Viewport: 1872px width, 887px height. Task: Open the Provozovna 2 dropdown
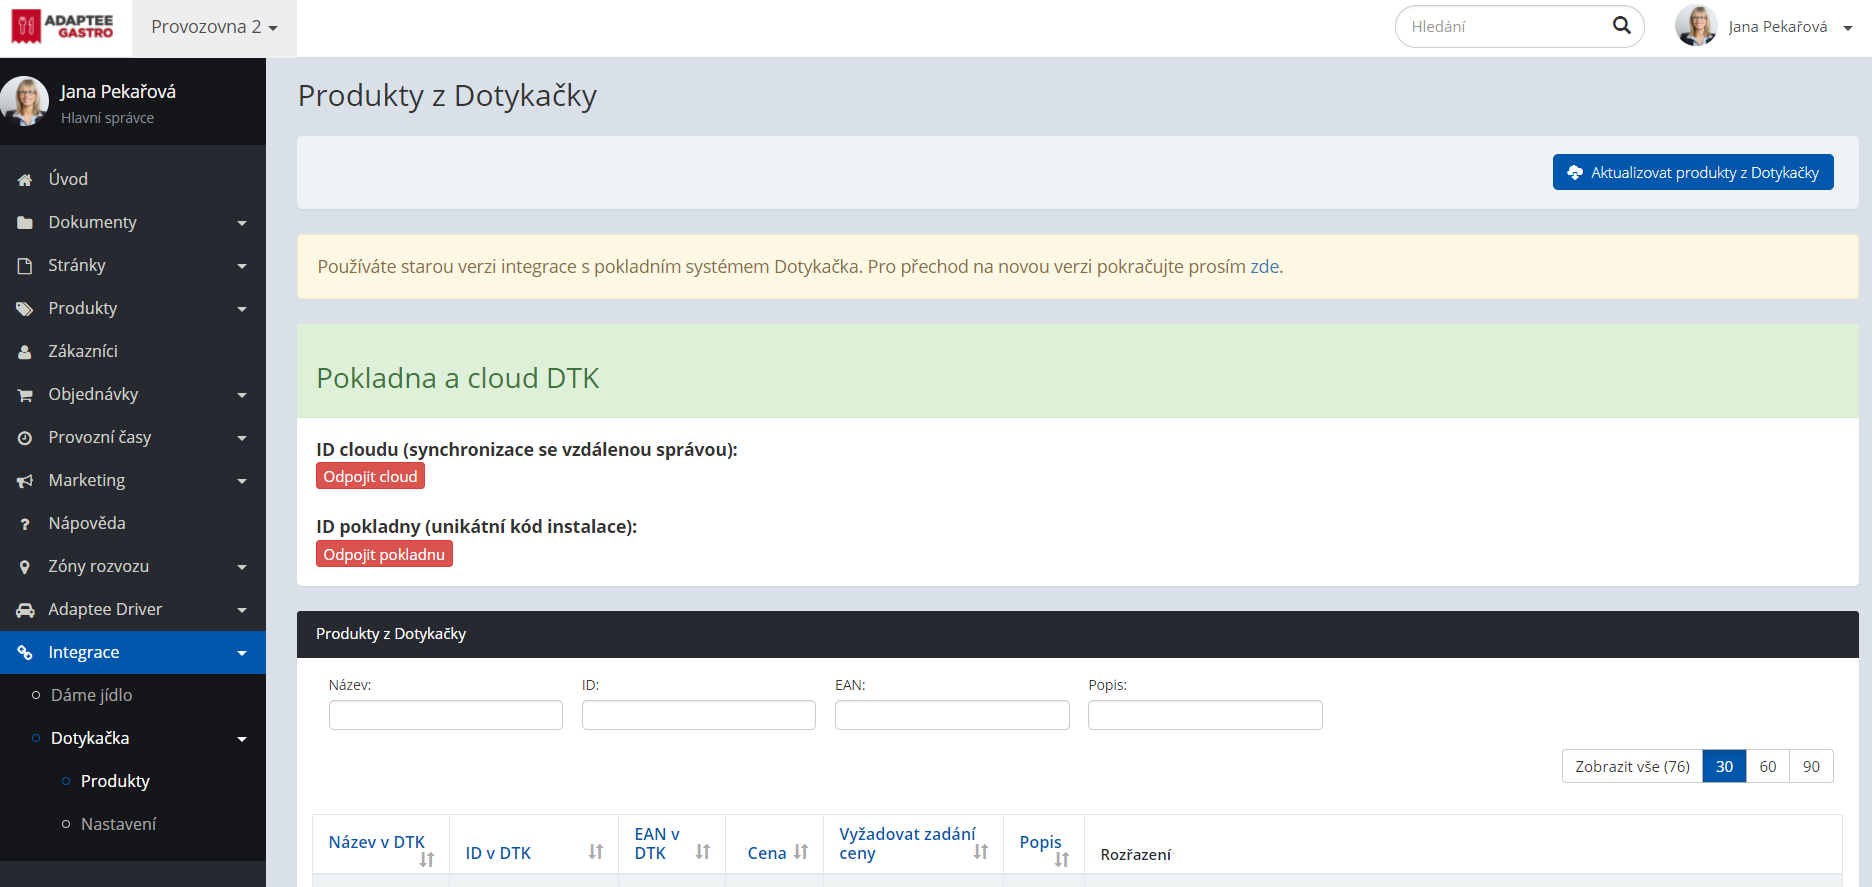pos(214,27)
